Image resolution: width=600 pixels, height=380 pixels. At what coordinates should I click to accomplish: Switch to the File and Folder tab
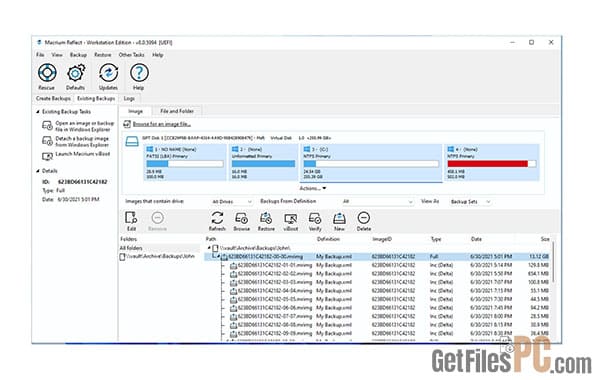coord(177,111)
